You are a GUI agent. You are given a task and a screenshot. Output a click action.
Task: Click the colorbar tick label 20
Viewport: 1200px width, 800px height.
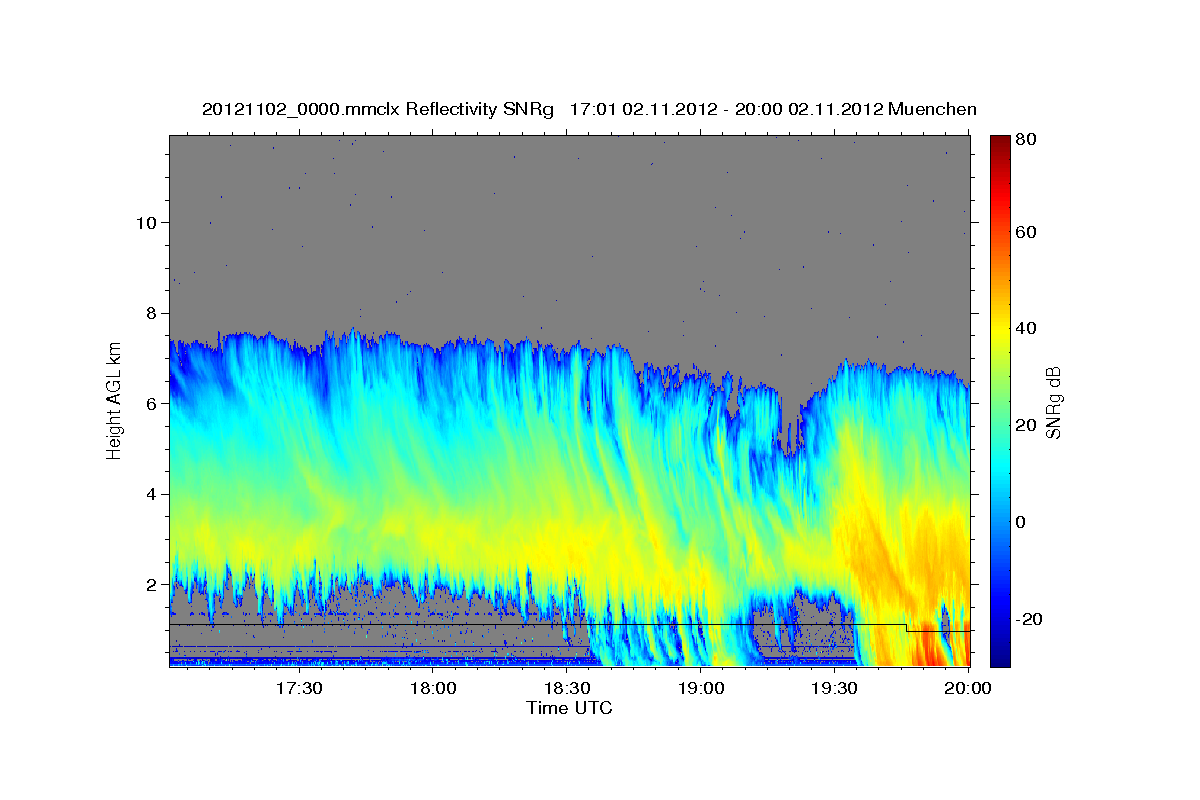tap(1028, 425)
